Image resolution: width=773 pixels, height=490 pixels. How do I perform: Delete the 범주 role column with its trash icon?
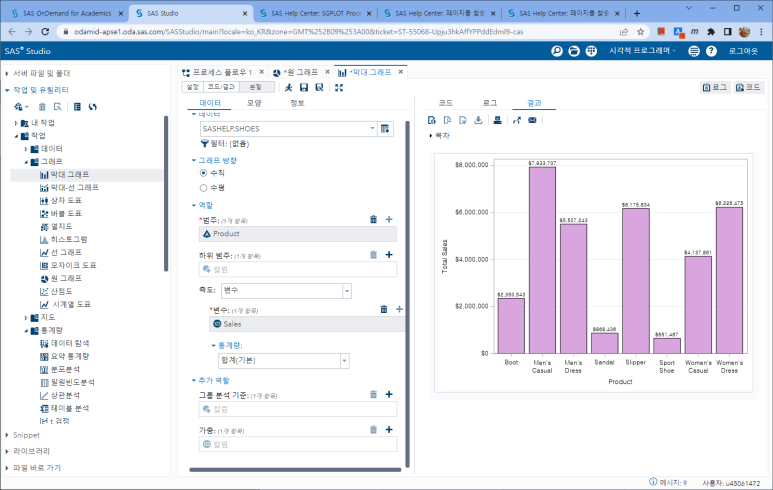tap(373, 219)
